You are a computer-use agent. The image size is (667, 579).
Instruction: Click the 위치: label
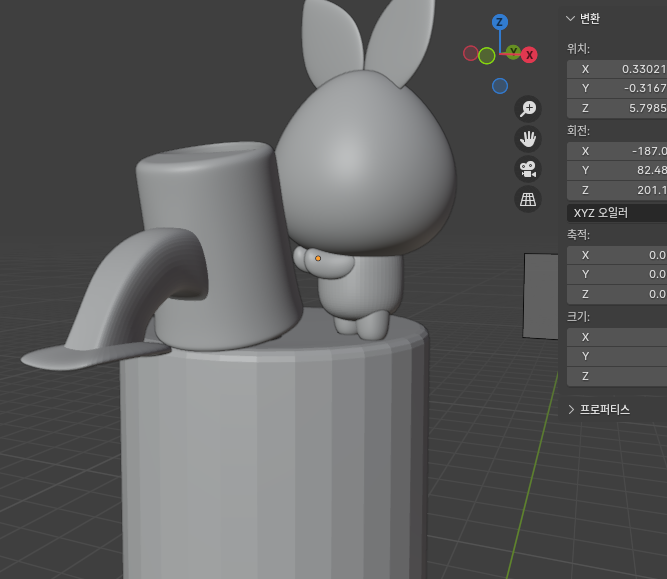pyautogui.click(x=578, y=49)
